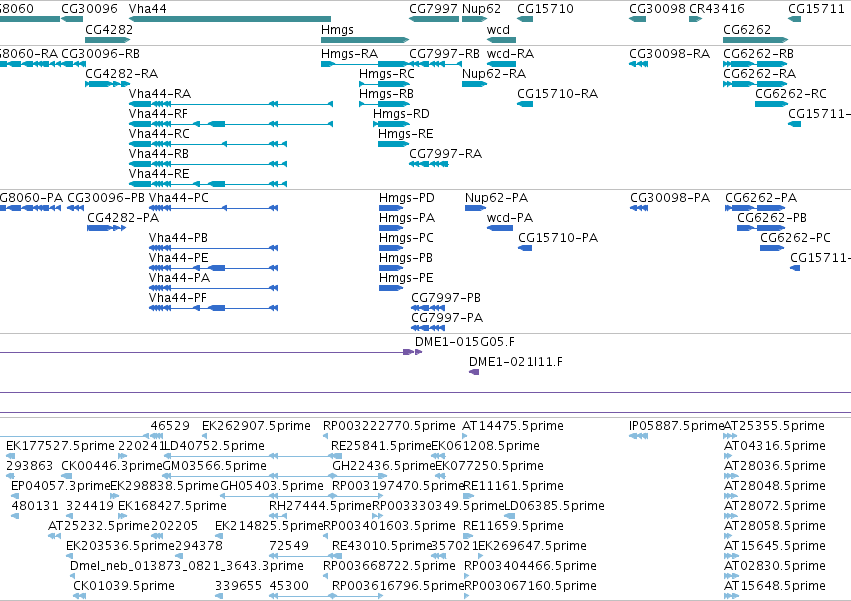Select the CG4282-PA protein label

[123, 218]
